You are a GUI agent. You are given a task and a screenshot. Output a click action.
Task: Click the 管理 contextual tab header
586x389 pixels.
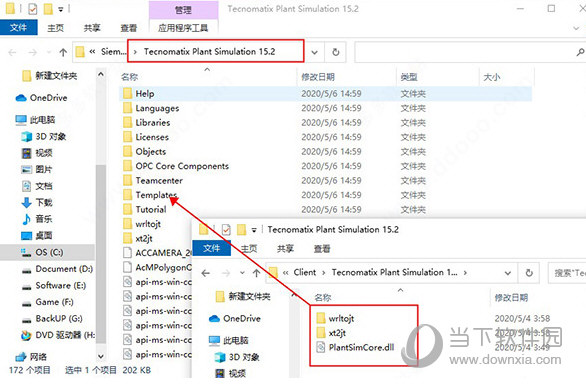[x=183, y=10]
